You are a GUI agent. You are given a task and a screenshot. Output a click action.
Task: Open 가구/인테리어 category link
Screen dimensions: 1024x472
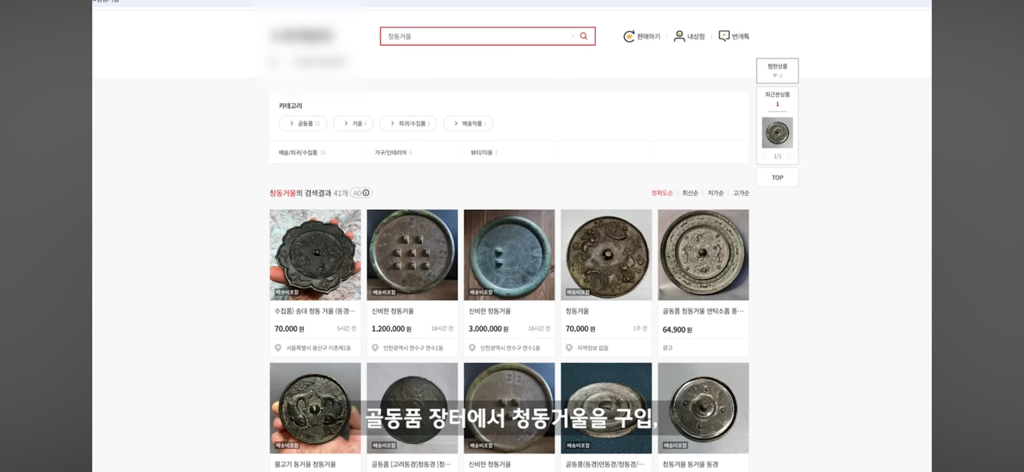pos(393,153)
